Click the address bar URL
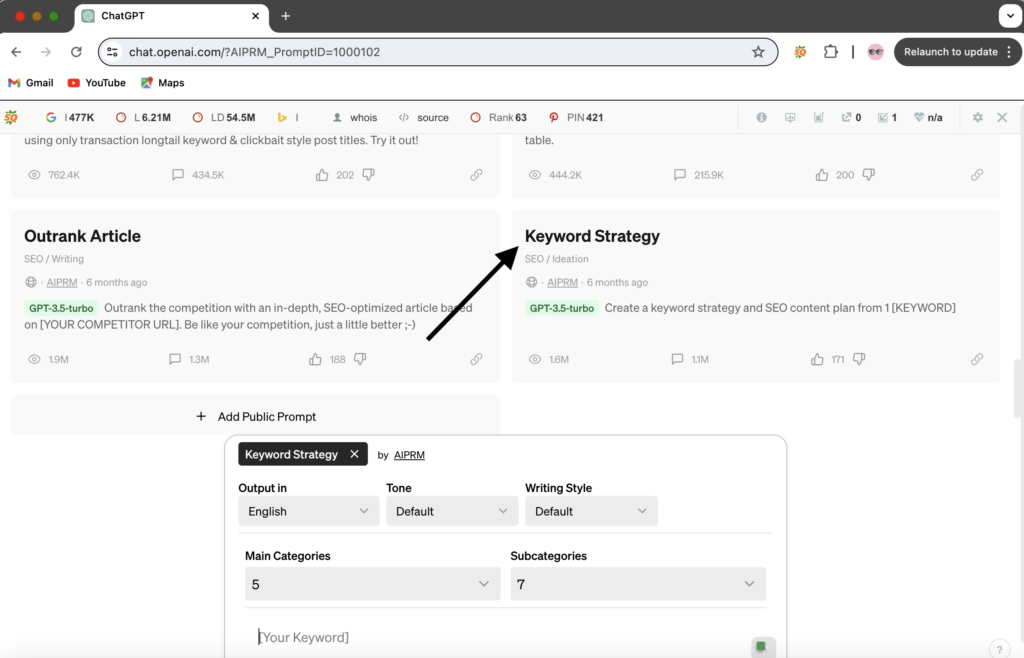 point(254,52)
